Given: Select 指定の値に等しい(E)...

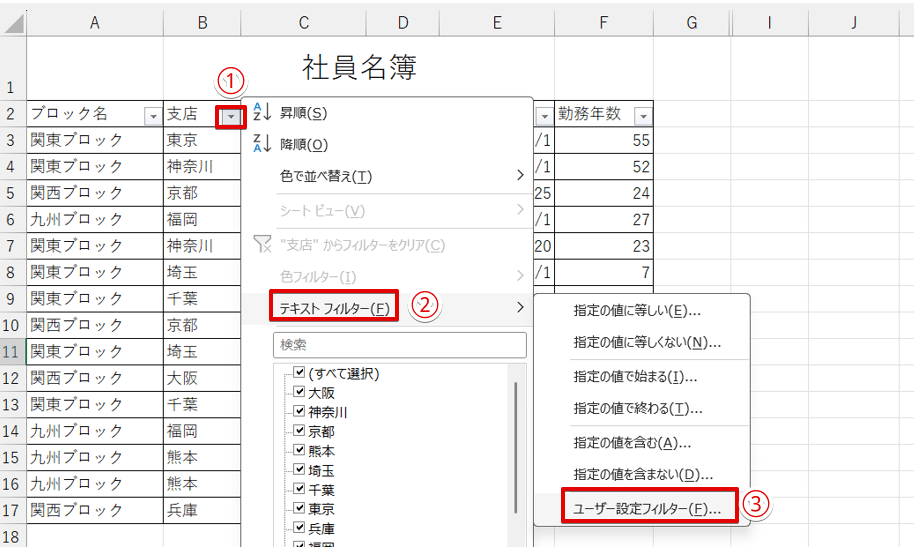Looking at the screenshot, I should click(637, 311).
